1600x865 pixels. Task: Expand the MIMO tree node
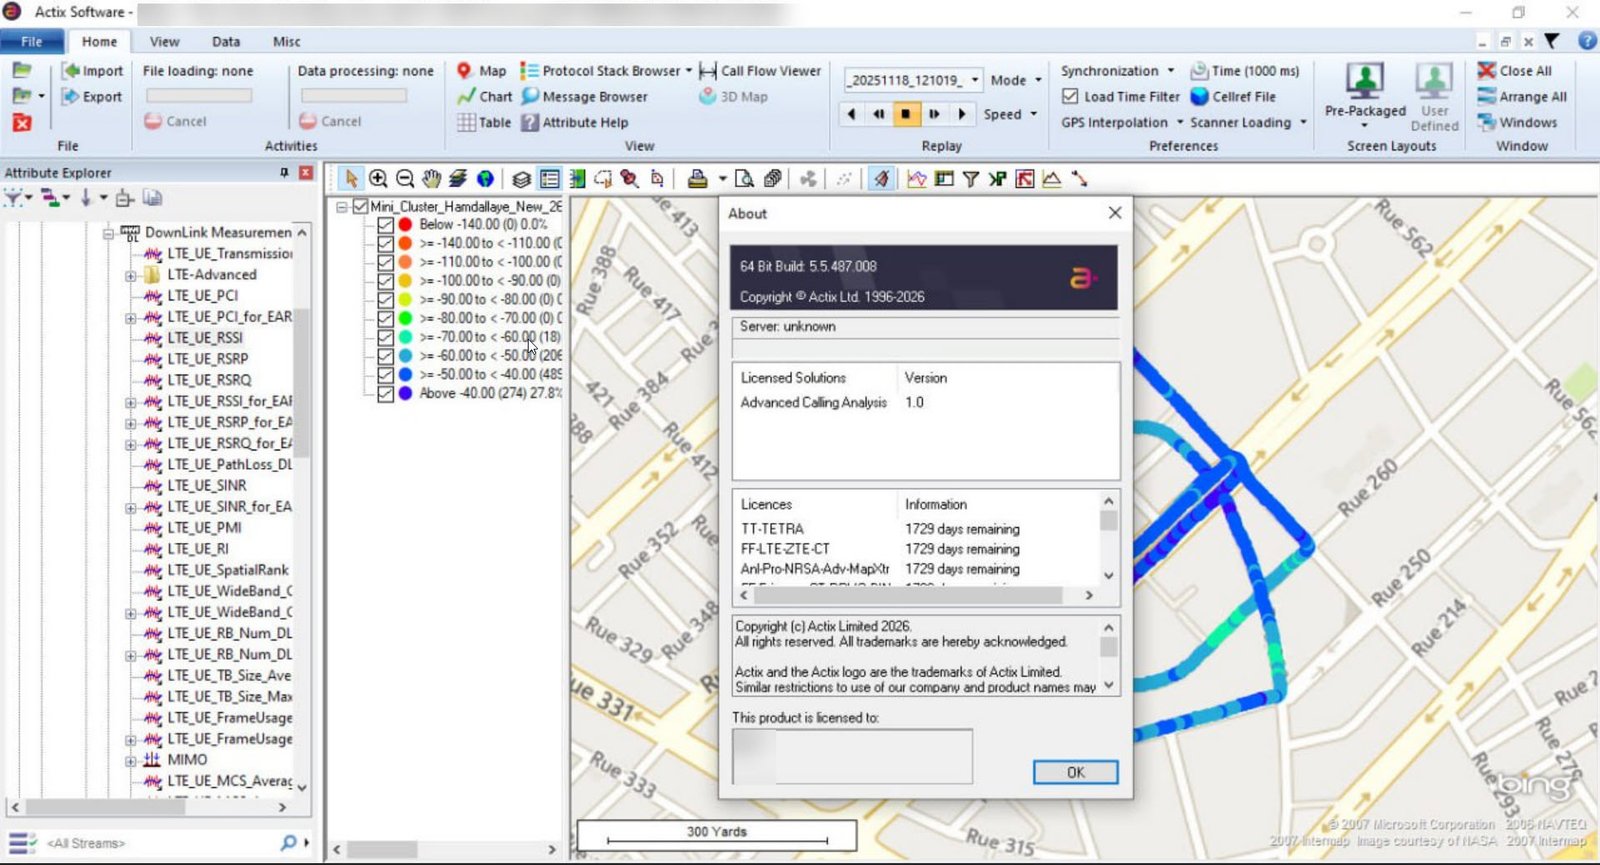pos(130,760)
